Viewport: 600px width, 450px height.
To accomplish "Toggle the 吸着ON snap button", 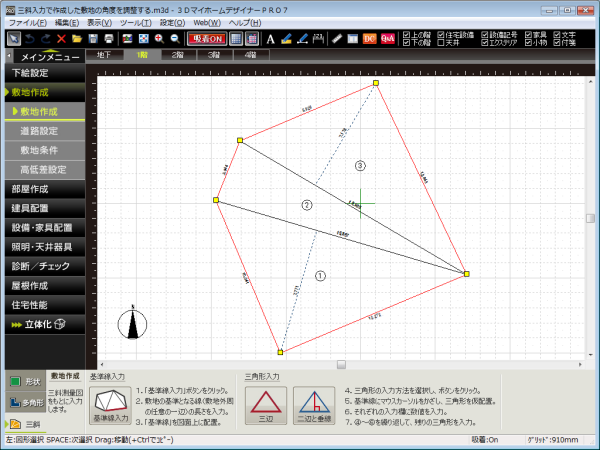I will click(x=206, y=38).
